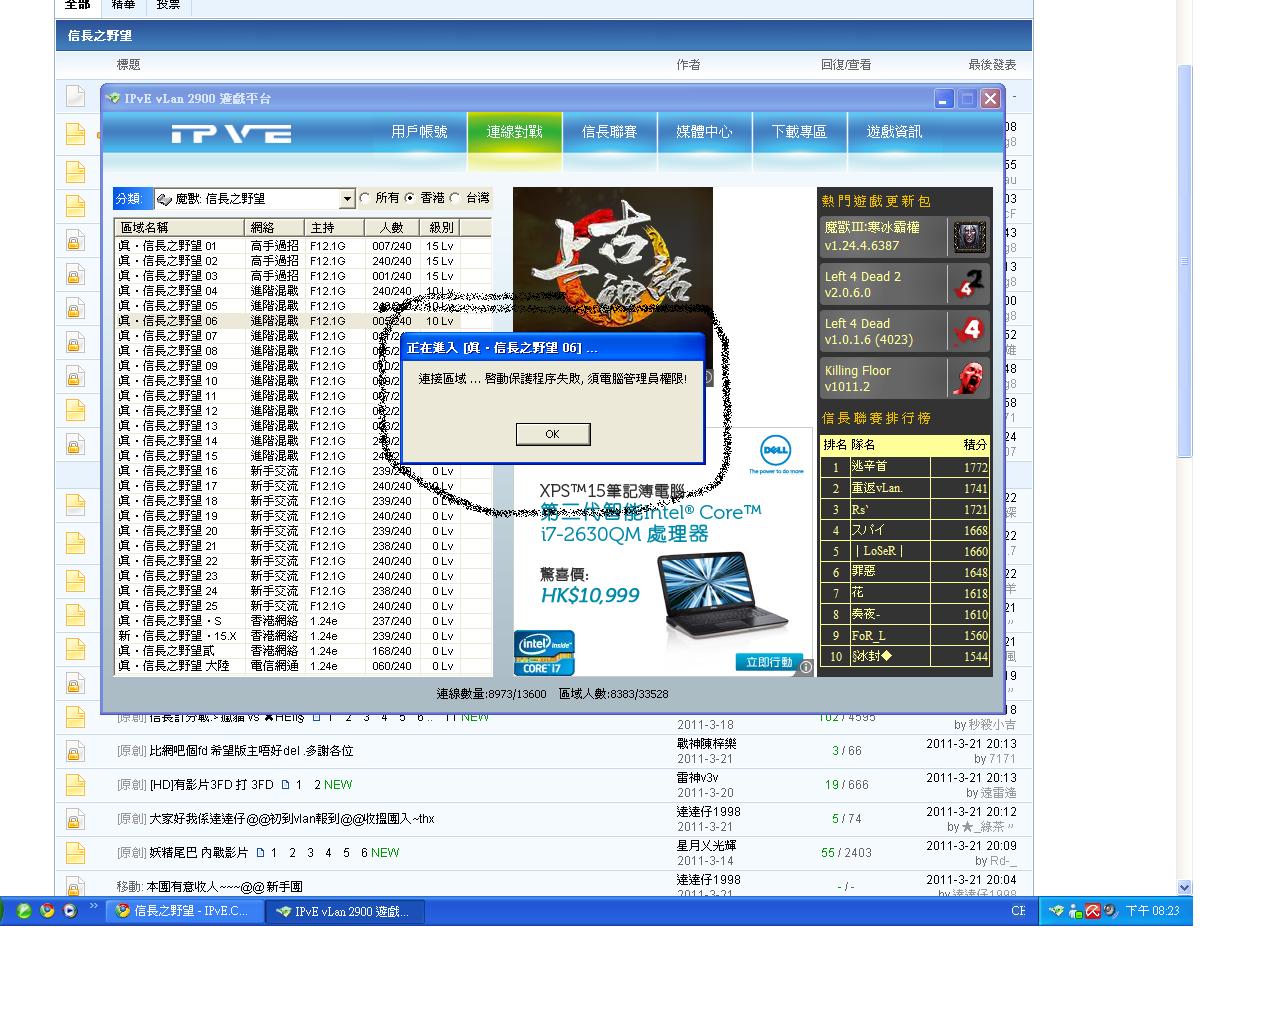
Task: Select room 真・信長之野望 03
Action: (304, 276)
